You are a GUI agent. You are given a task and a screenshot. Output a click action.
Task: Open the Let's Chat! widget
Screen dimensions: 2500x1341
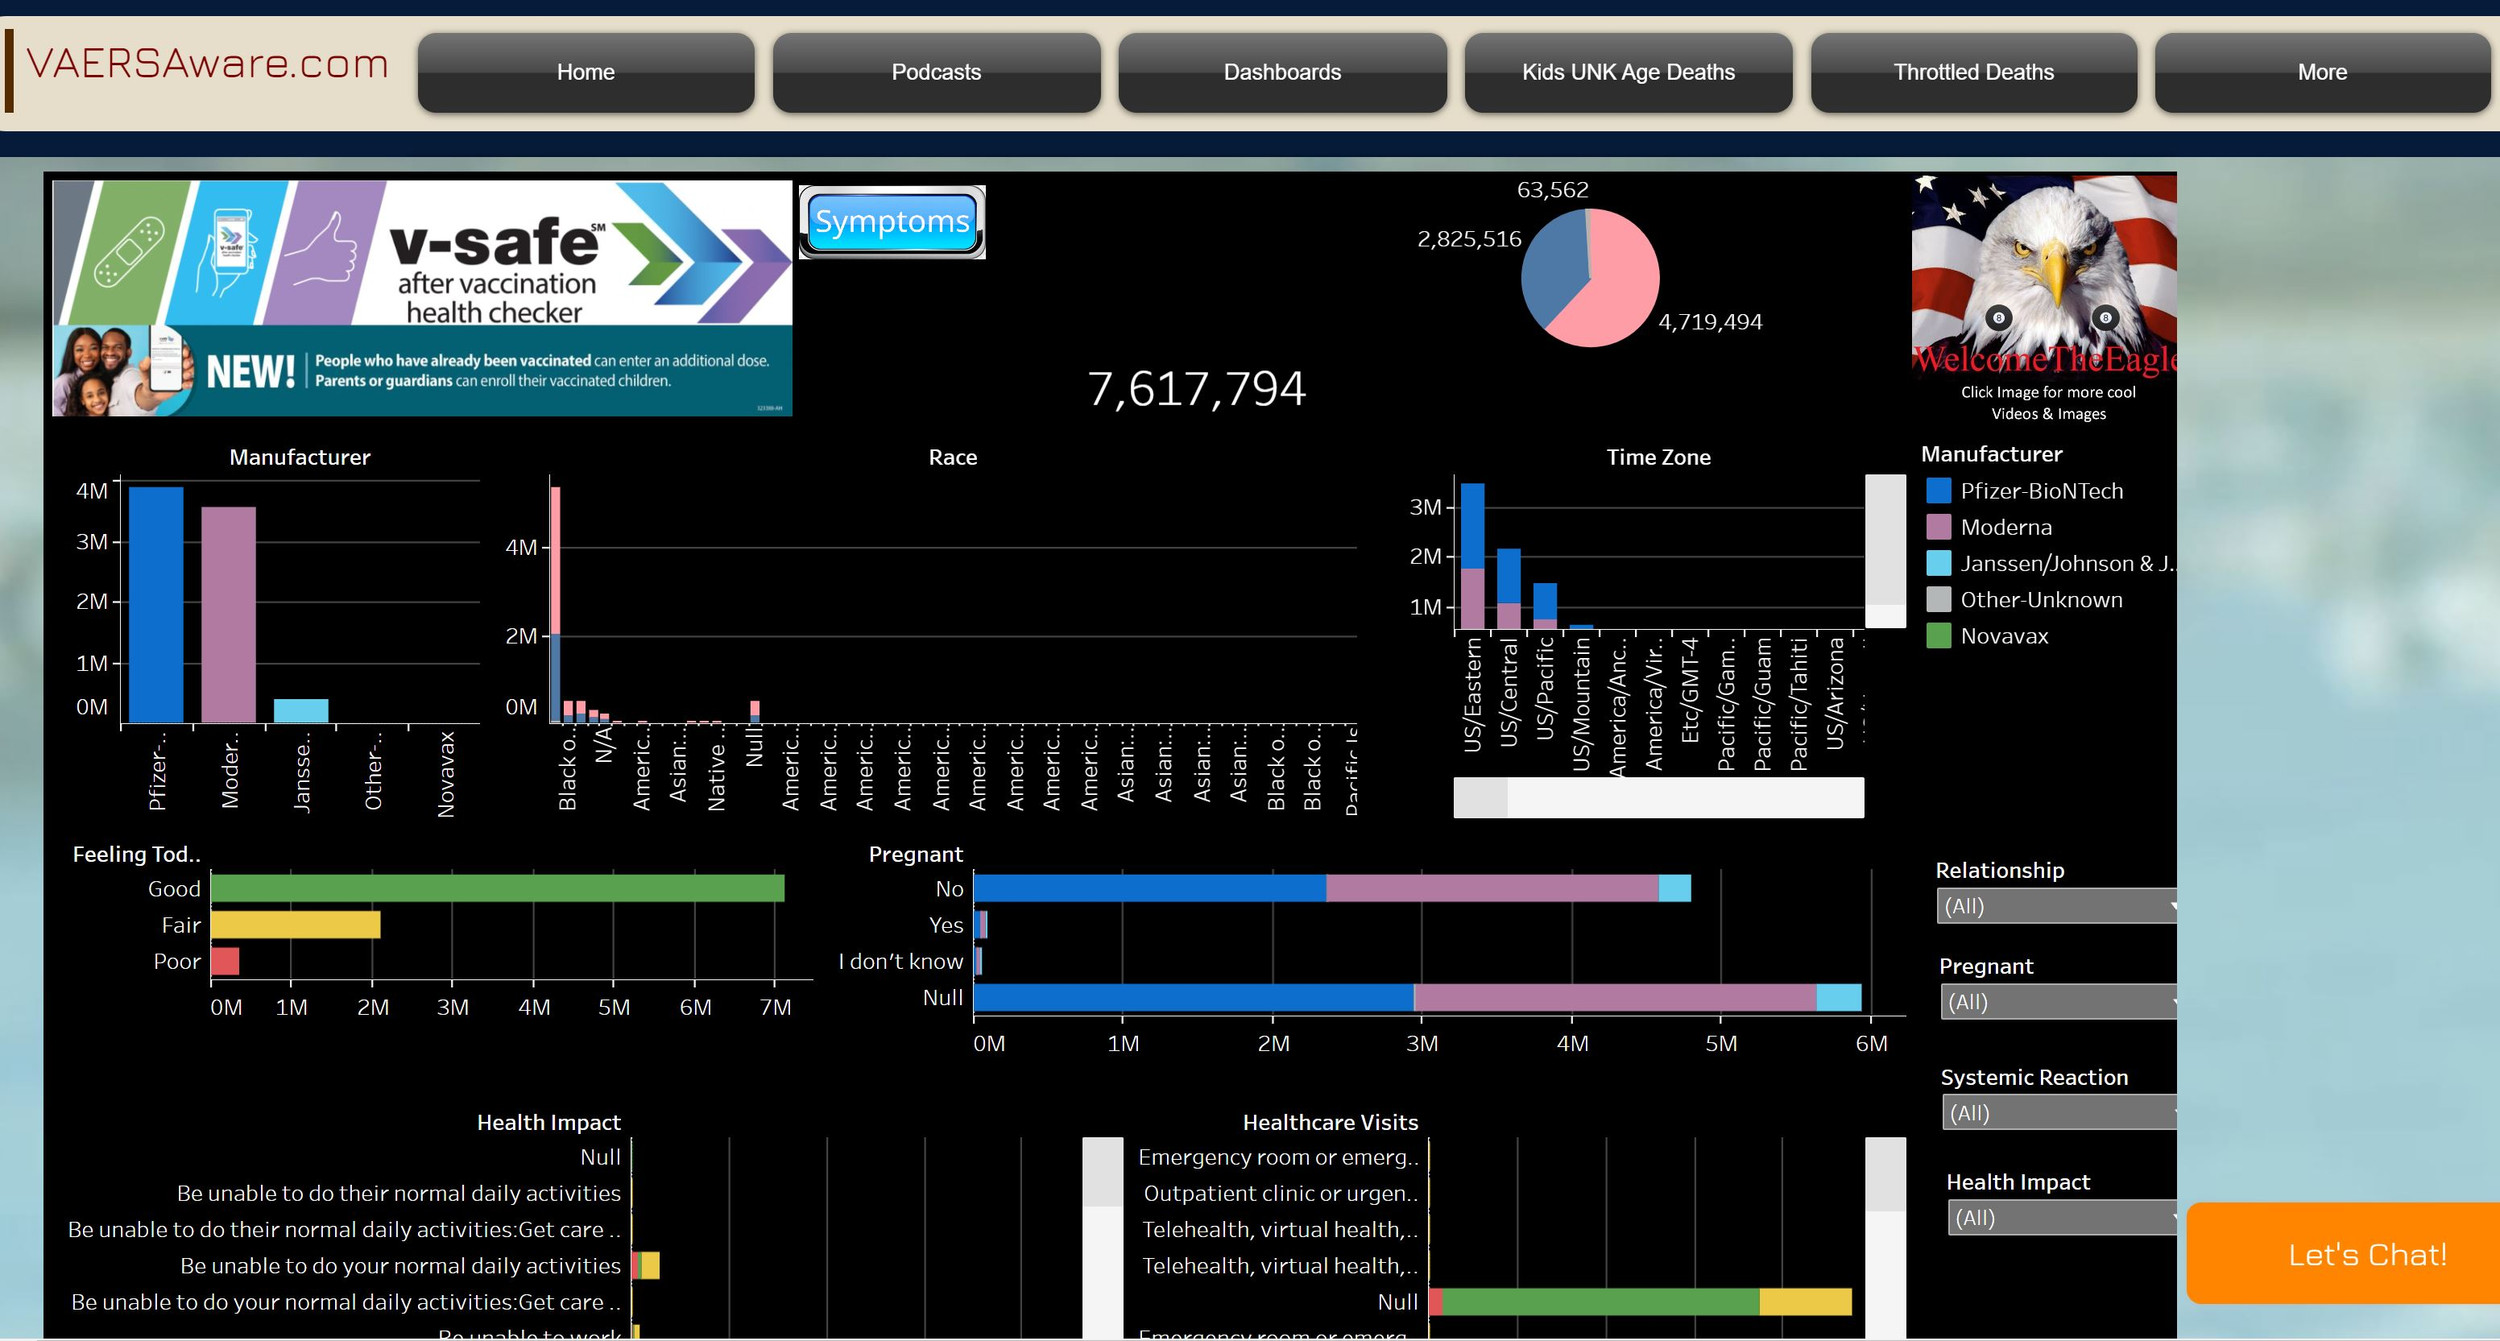[x=2366, y=1254]
